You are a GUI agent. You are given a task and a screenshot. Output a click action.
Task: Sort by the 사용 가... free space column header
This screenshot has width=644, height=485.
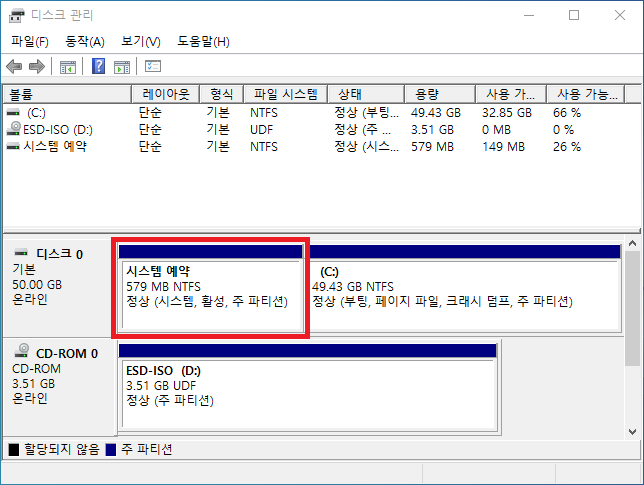[x=511, y=94]
